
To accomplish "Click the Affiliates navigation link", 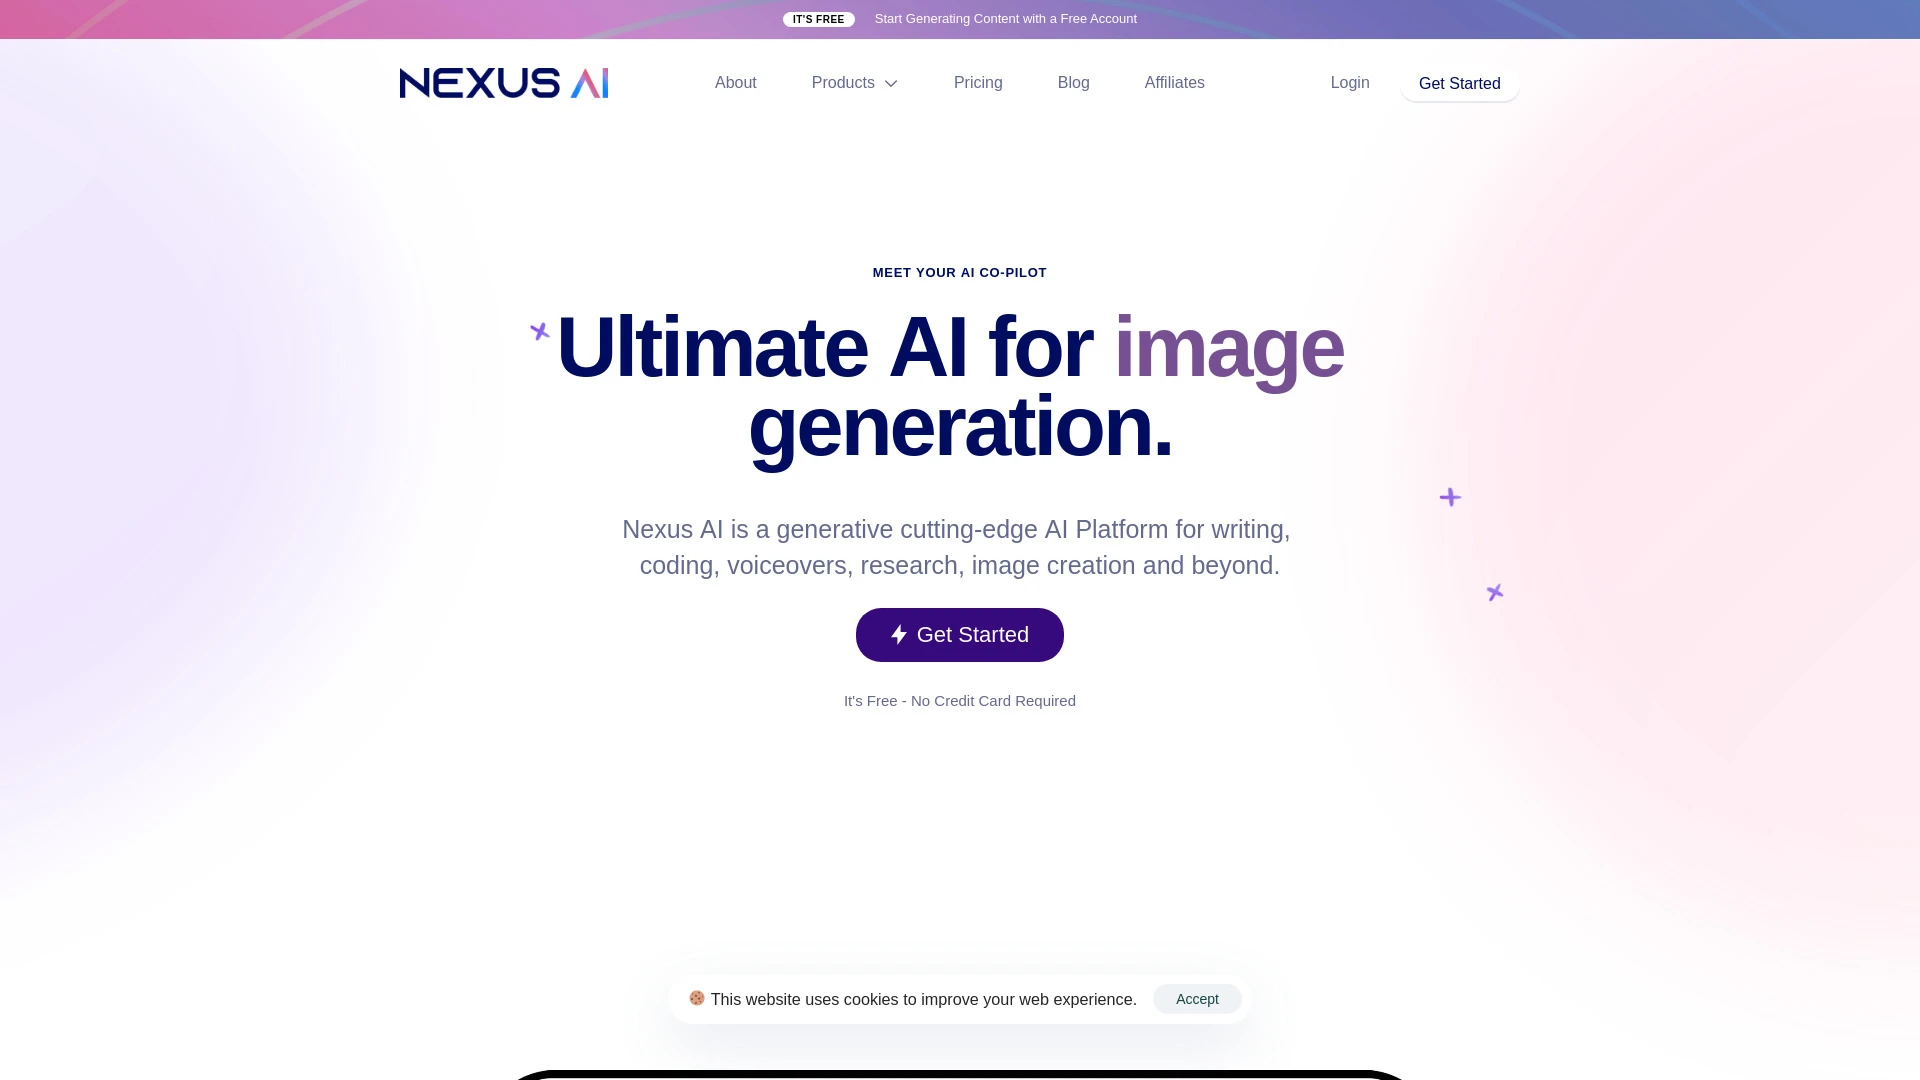I will tap(1174, 82).
